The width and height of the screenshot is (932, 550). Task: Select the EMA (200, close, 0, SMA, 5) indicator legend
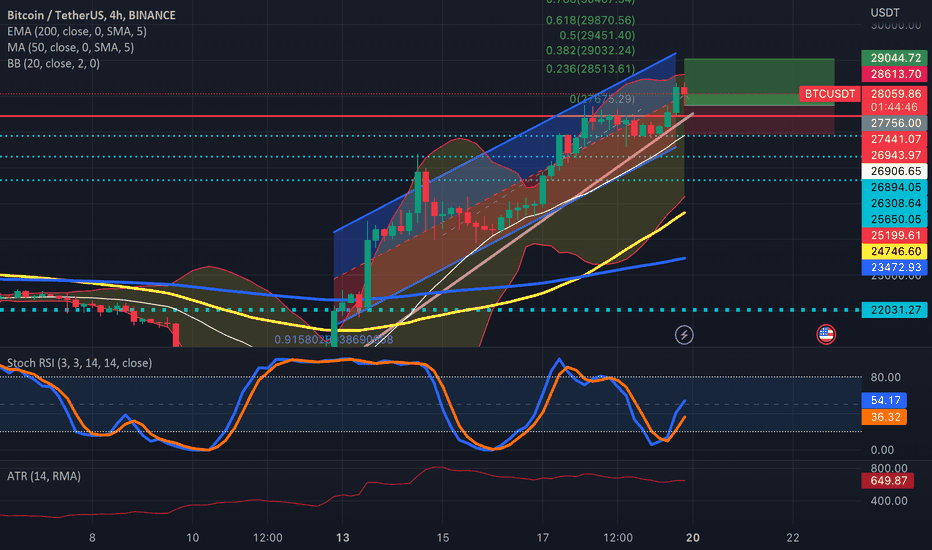coord(77,31)
